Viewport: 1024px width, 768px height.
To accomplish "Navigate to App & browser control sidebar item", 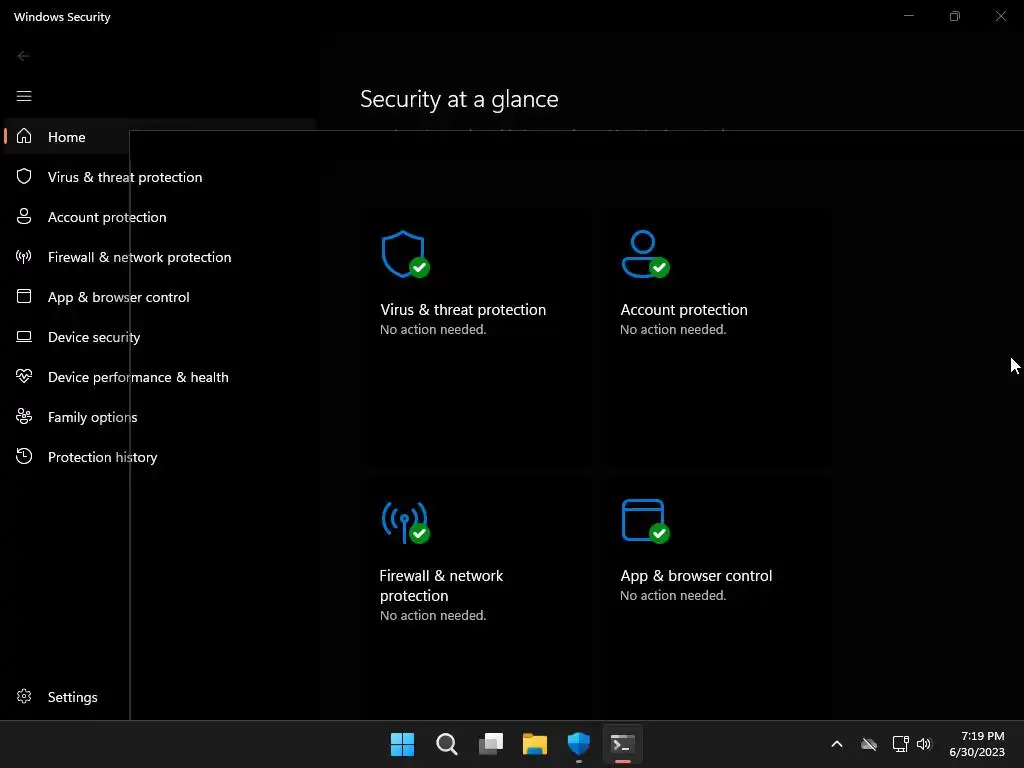I will [118, 297].
